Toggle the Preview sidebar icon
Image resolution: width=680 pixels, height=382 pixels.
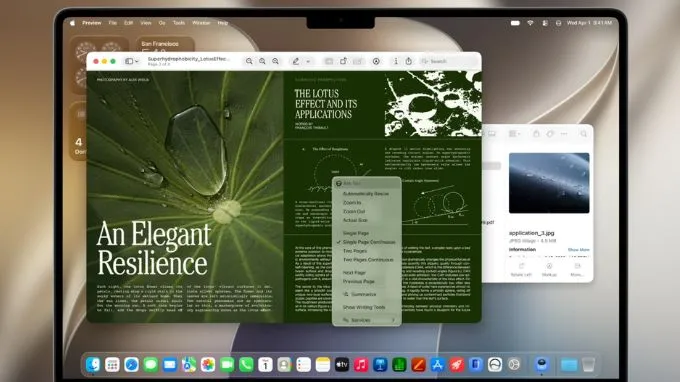pos(129,62)
